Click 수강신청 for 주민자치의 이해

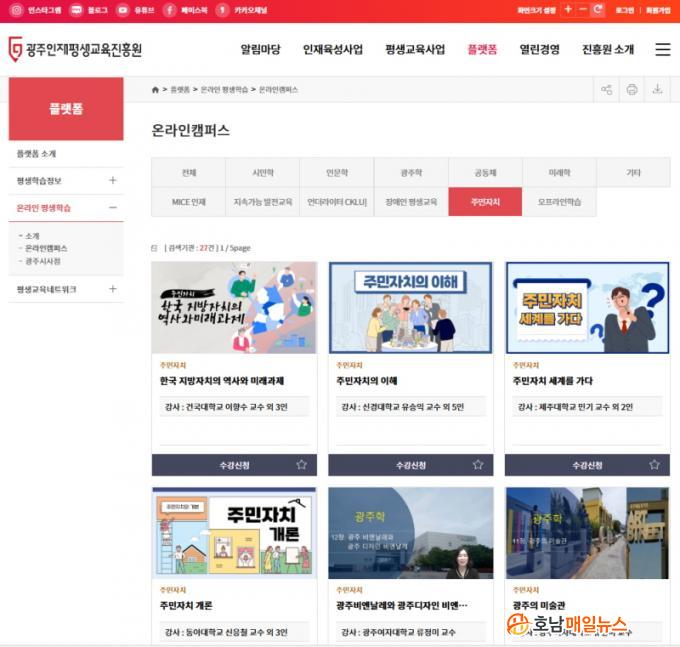(411, 465)
